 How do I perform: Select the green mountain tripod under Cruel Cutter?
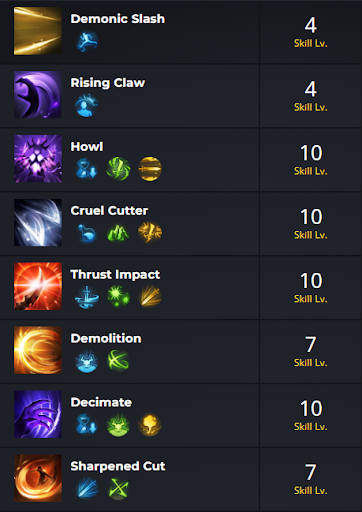point(118,233)
